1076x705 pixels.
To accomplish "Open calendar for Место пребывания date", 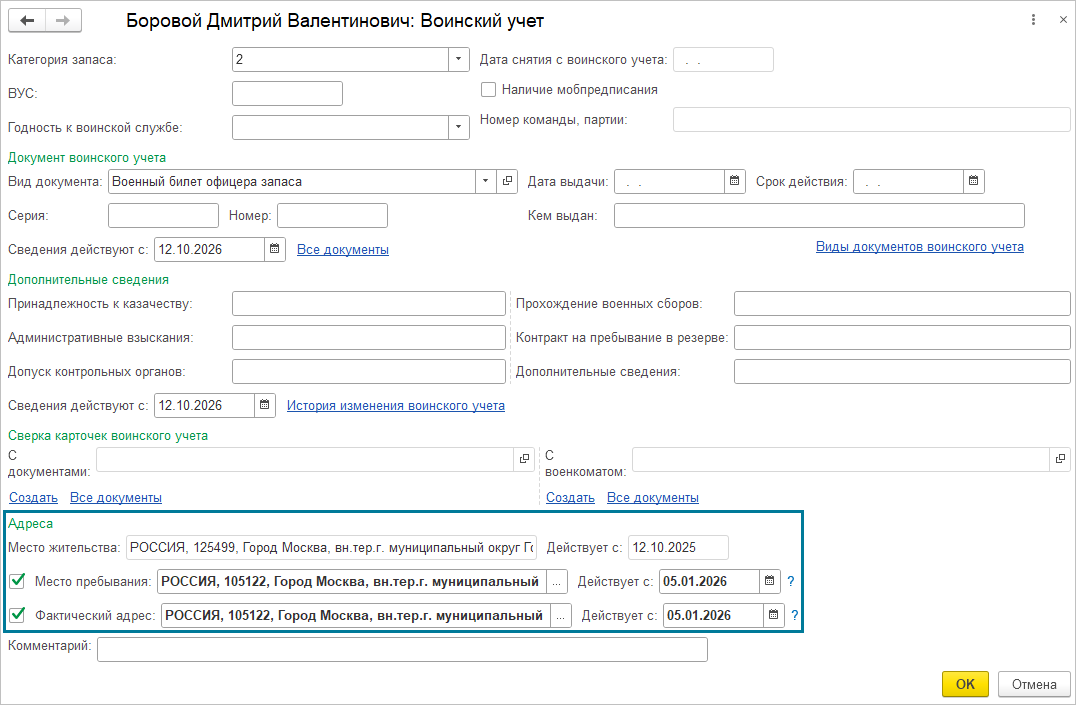I will coord(770,581).
